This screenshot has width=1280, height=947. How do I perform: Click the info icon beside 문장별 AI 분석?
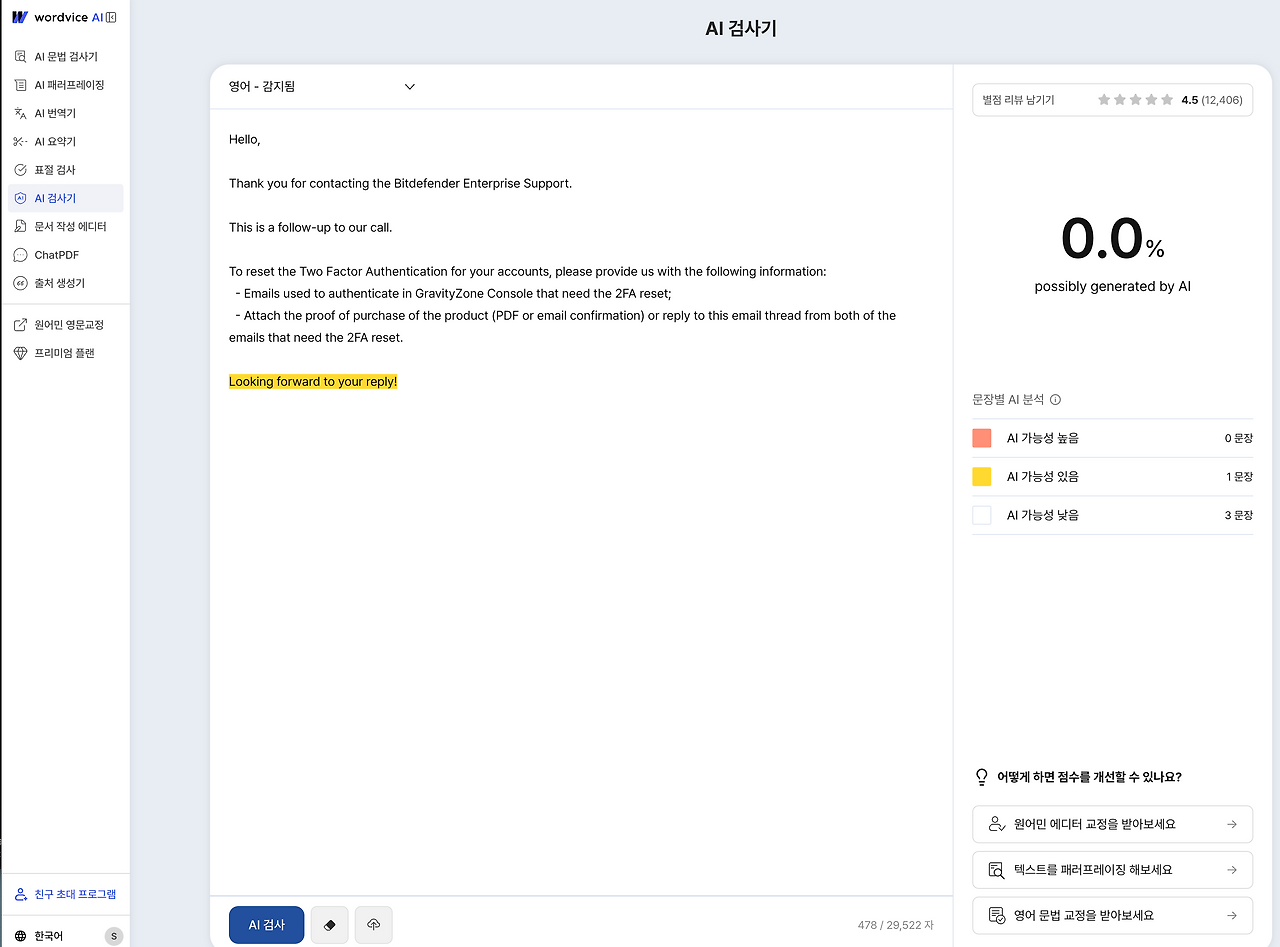[1055, 400]
